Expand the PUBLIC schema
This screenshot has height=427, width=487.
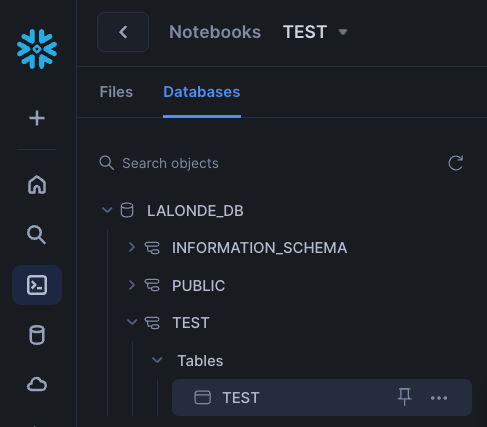(x=132, y=285)
